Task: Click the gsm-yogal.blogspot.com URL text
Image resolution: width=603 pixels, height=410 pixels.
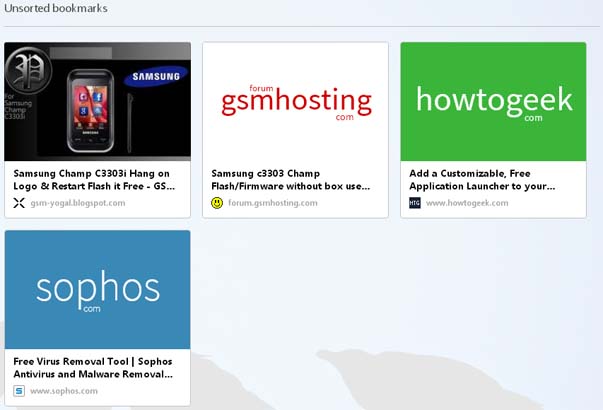Action: [x=78, y=203]
